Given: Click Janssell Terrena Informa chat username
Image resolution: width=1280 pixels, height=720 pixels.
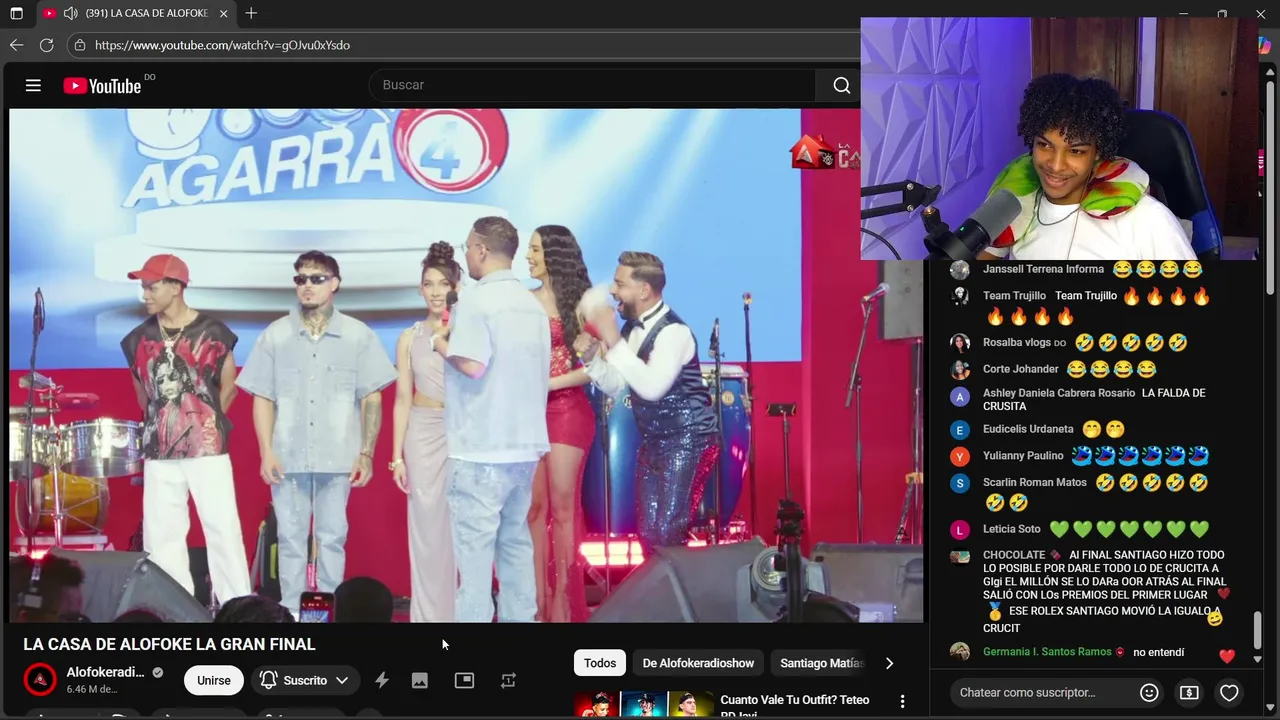Looking at the screenshot, I should coord(1043,269).
